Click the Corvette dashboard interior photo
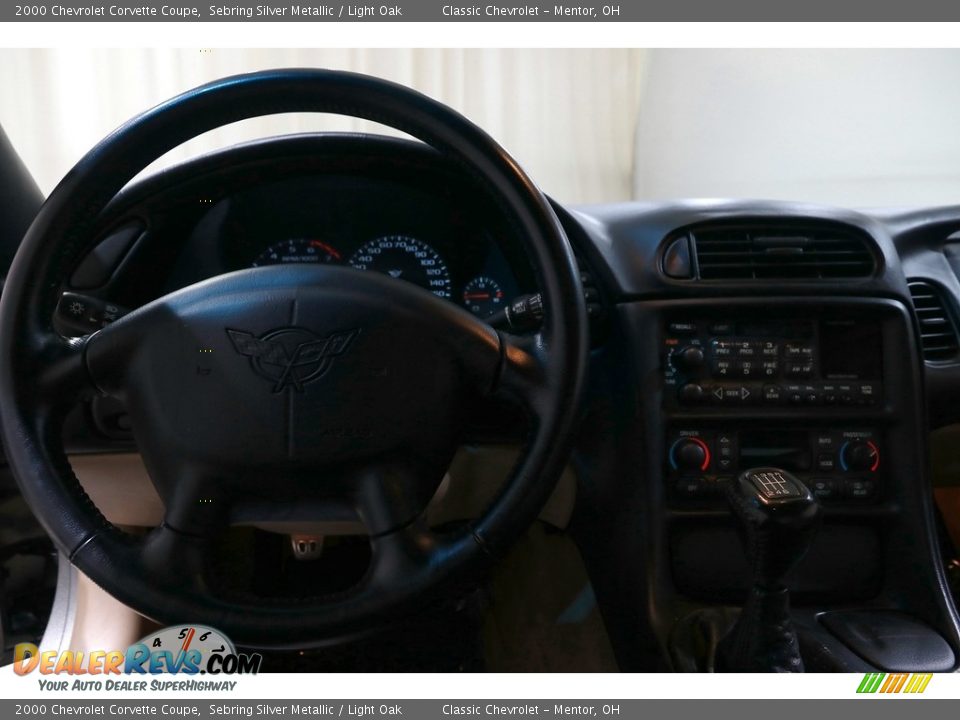 click(x=480, y=360)
